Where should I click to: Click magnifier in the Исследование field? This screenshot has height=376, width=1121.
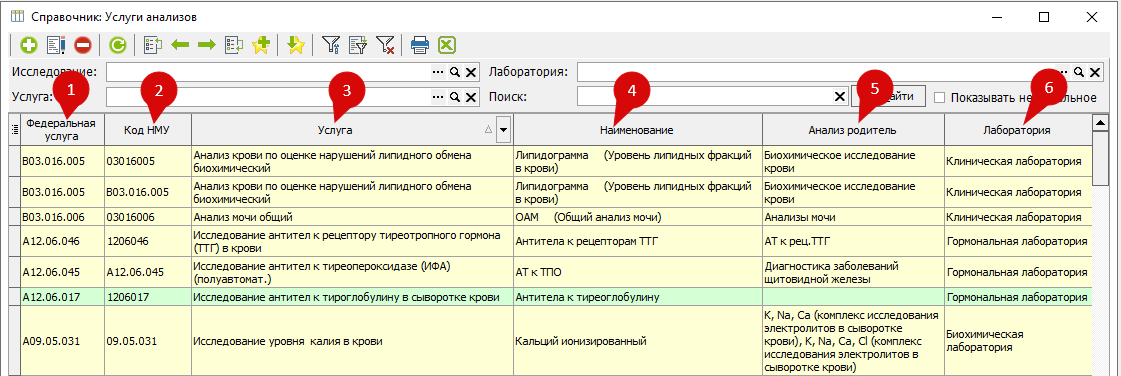[x=454, y=72]
